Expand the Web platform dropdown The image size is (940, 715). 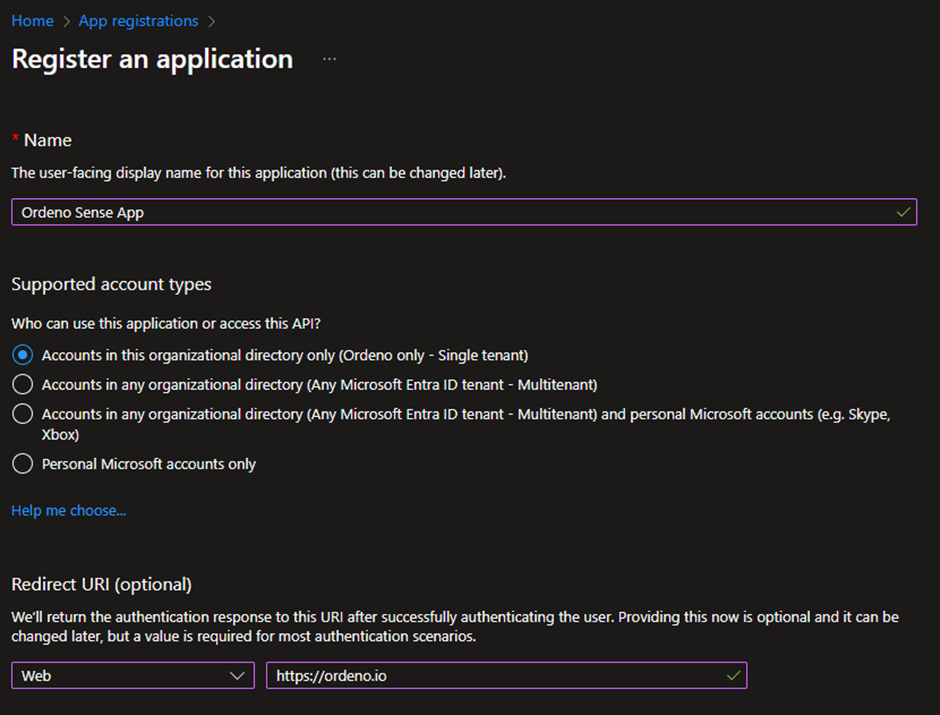click(133, 675)
